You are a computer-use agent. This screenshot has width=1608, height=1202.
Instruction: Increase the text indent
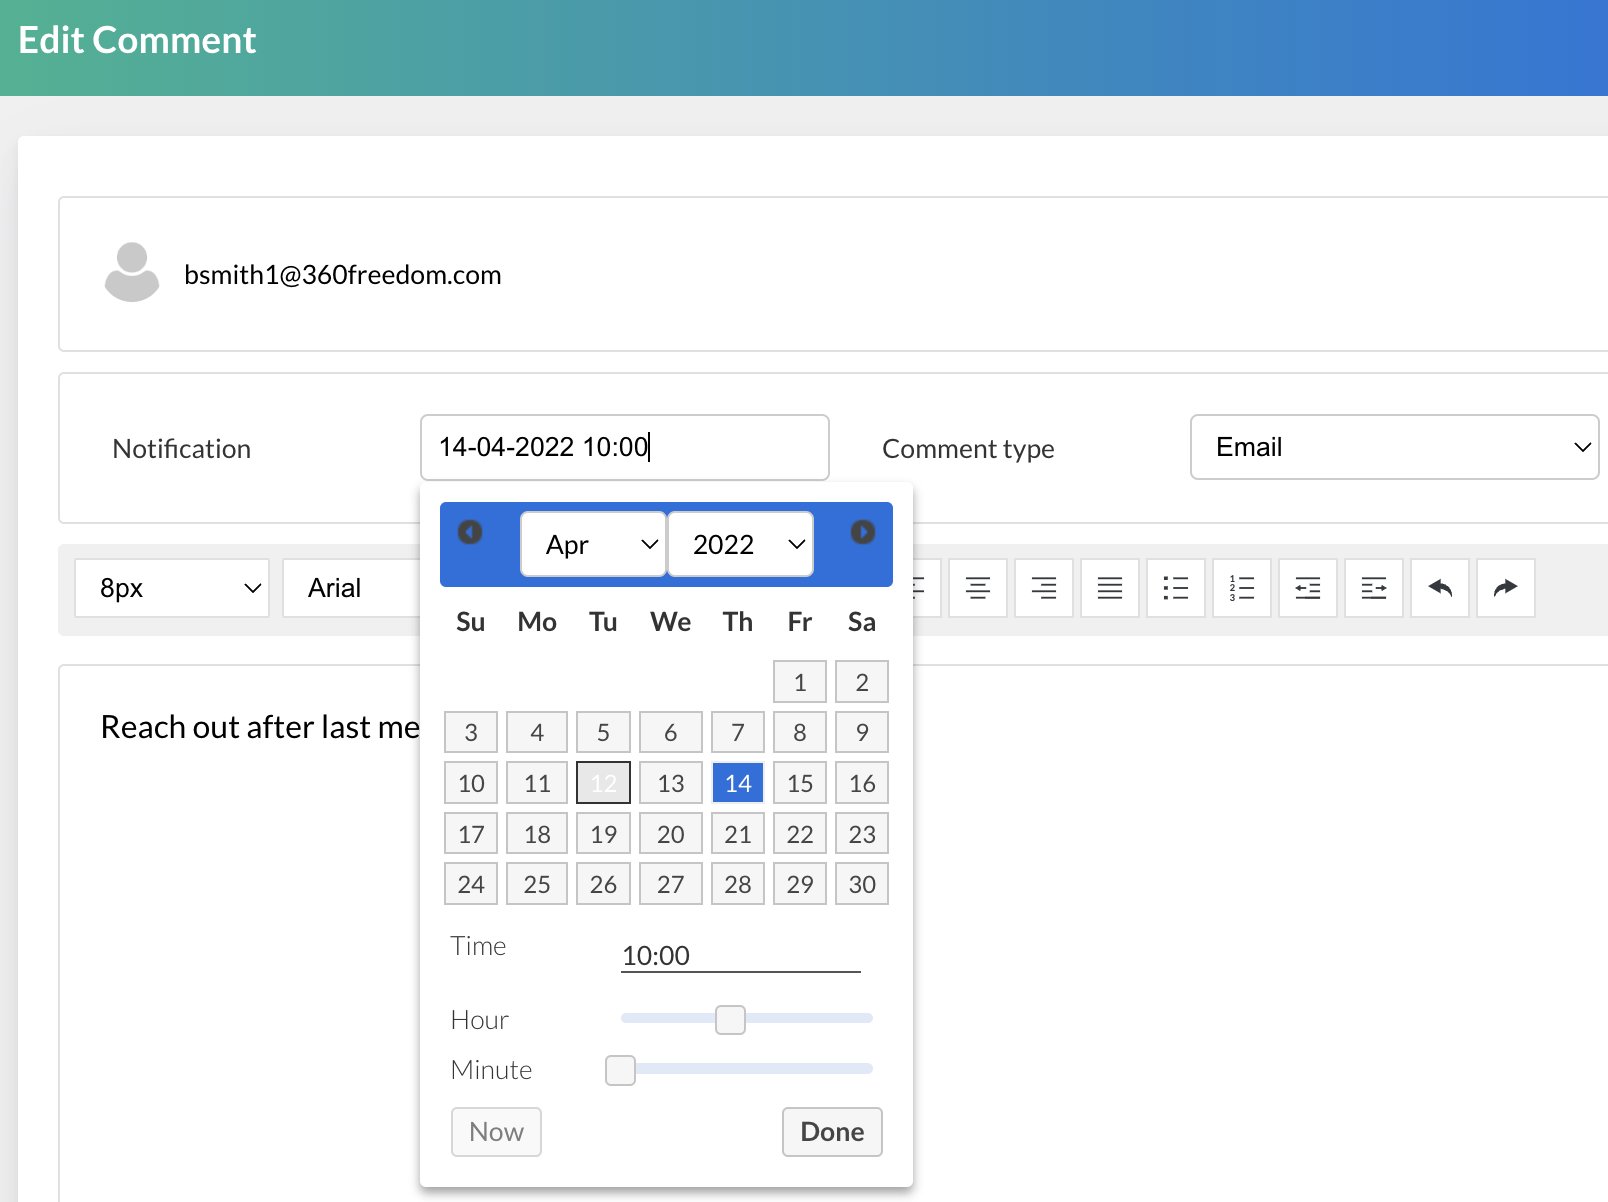[1373, 588]
